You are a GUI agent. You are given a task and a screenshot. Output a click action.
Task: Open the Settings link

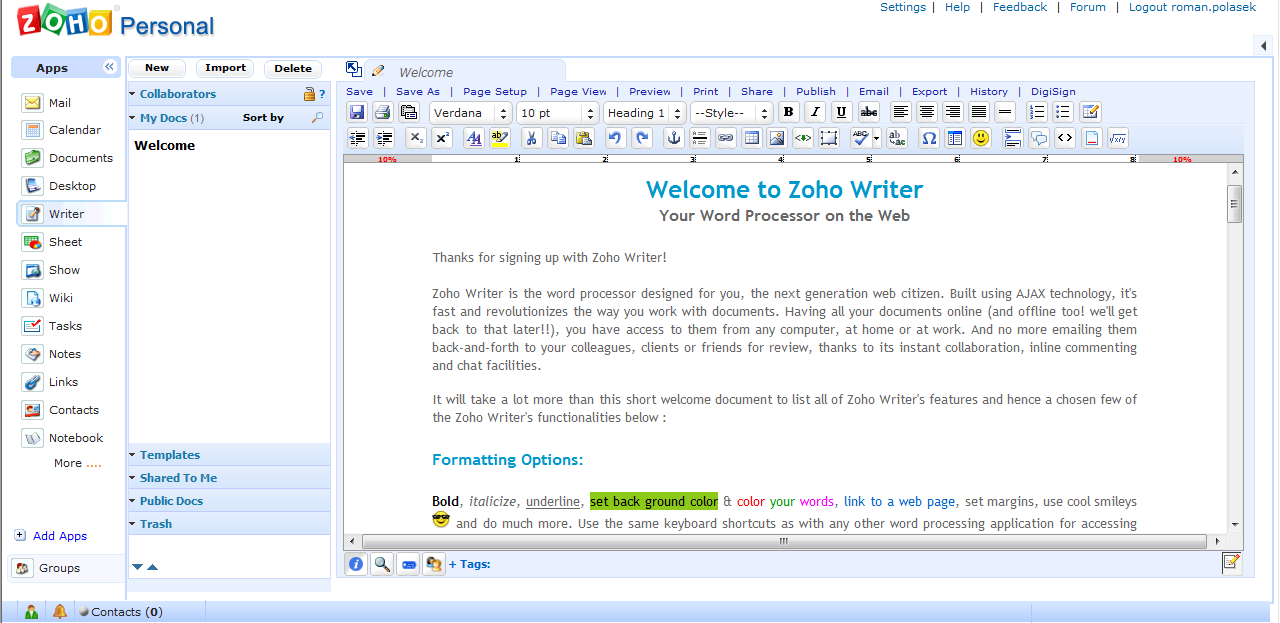click(903, 7)
